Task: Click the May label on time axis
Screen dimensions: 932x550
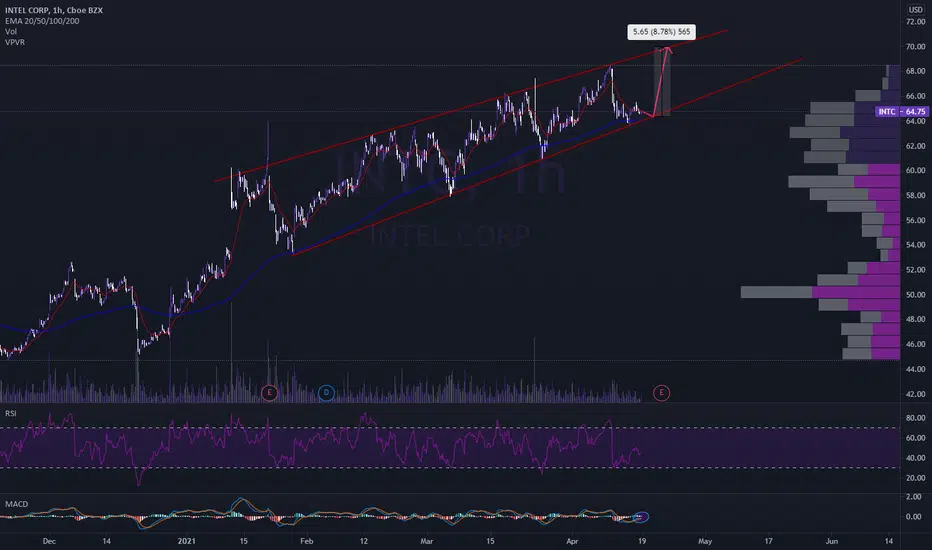Action: click(x=705, y=541)
